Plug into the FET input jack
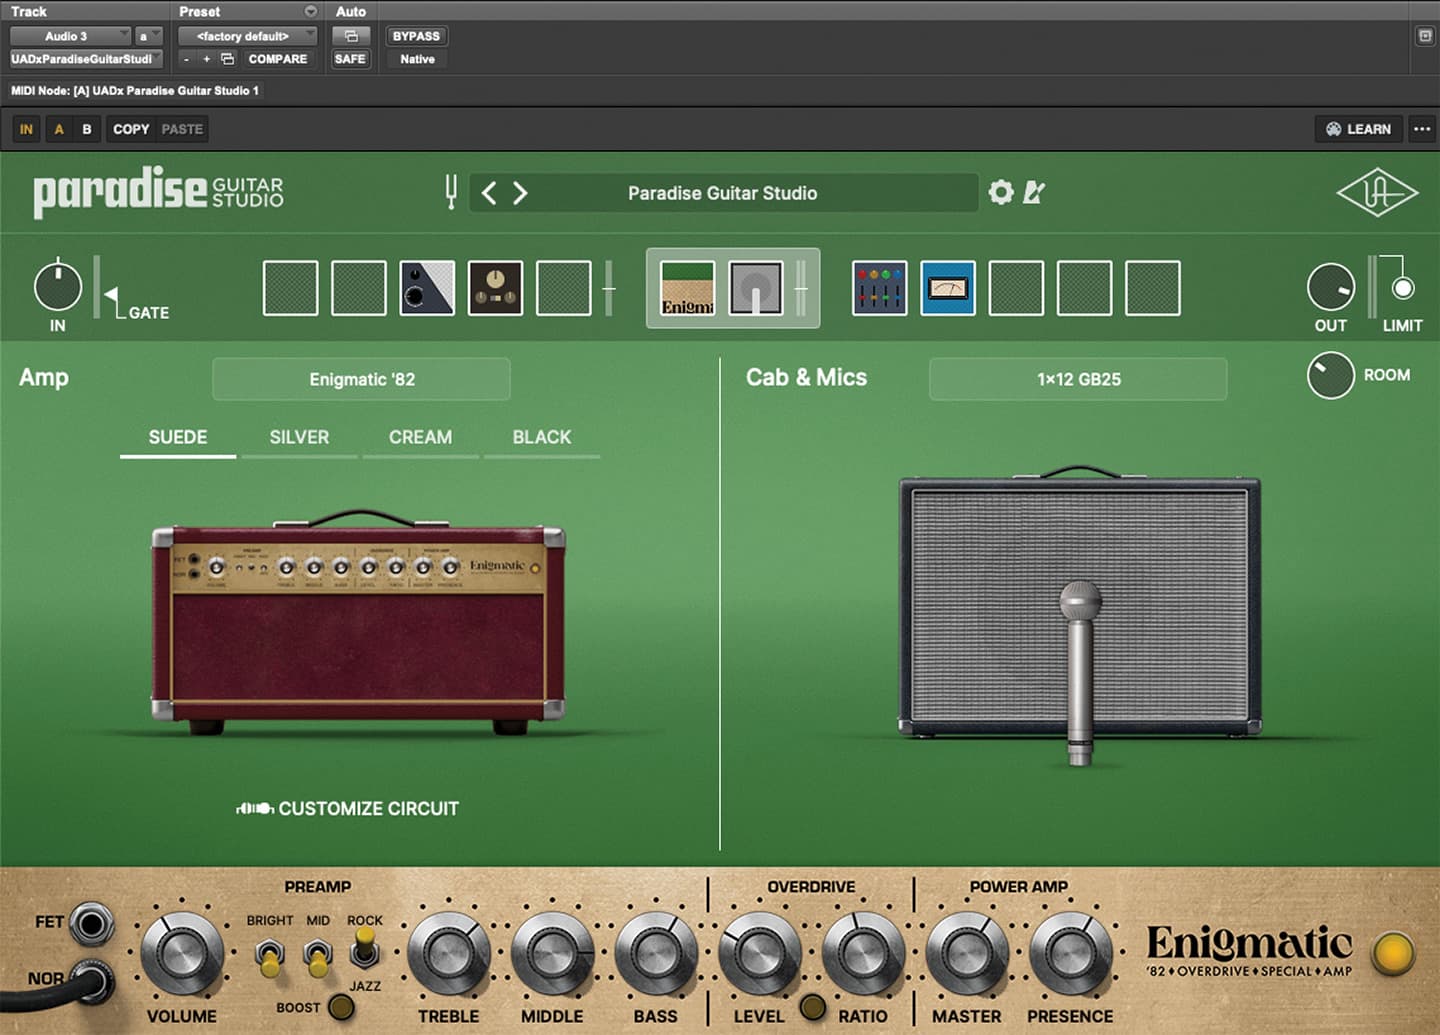This screenshot has height=1035, width=1440. pyautogui.click(x=91, y=923)
